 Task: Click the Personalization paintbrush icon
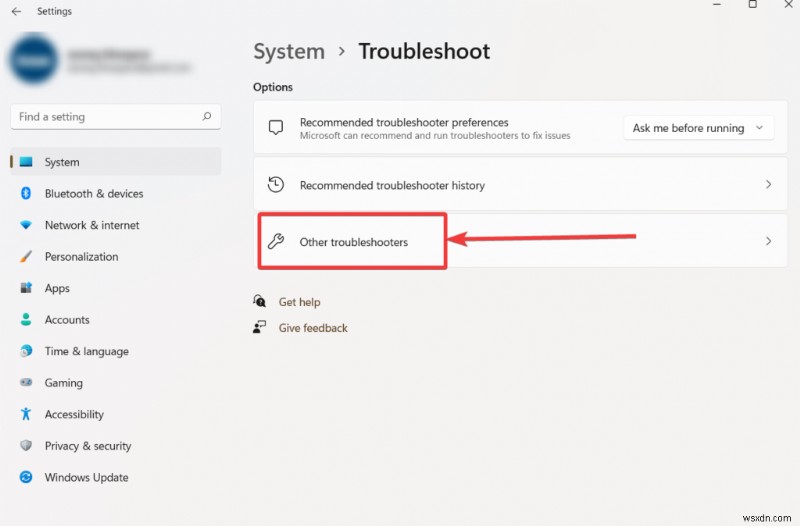[x=26, y=256]
